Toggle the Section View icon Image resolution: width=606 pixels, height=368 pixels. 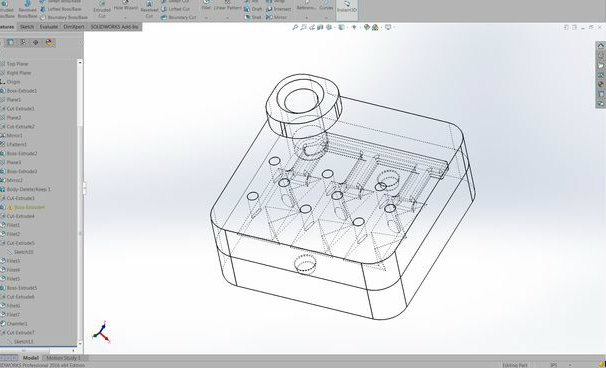click(x=320, y=27)
